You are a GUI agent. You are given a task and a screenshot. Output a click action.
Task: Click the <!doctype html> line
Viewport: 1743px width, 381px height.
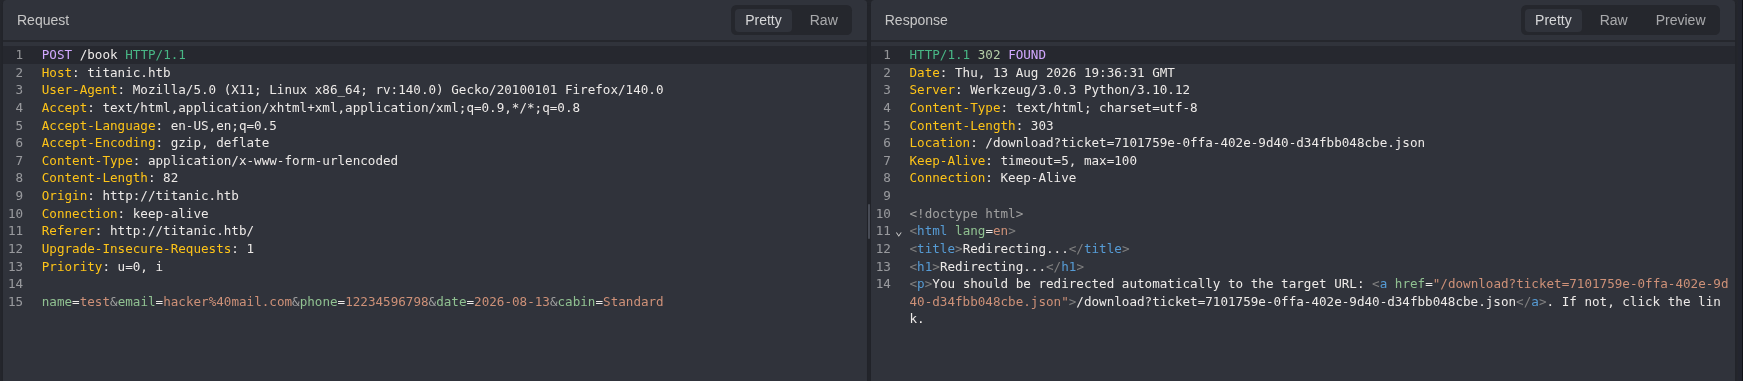tap(966, 214)
